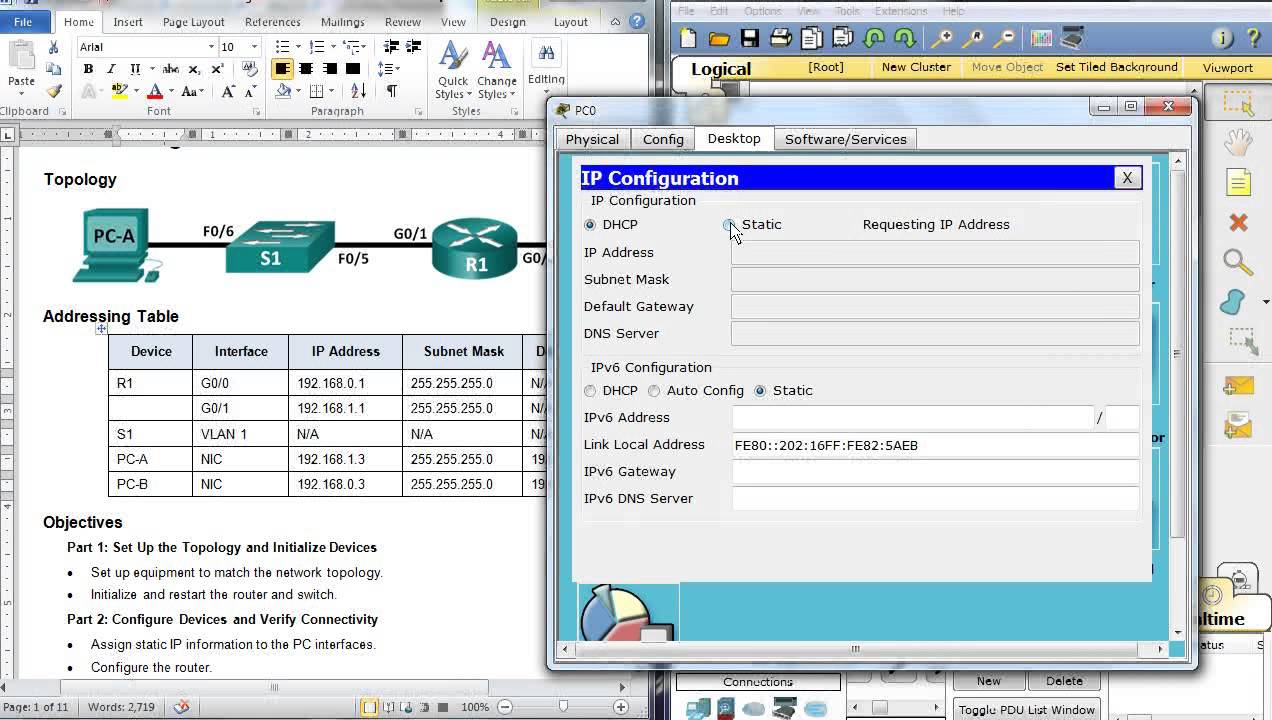
Task: Click the Print icon in Packet Tracer
Action: coord(781,39)
